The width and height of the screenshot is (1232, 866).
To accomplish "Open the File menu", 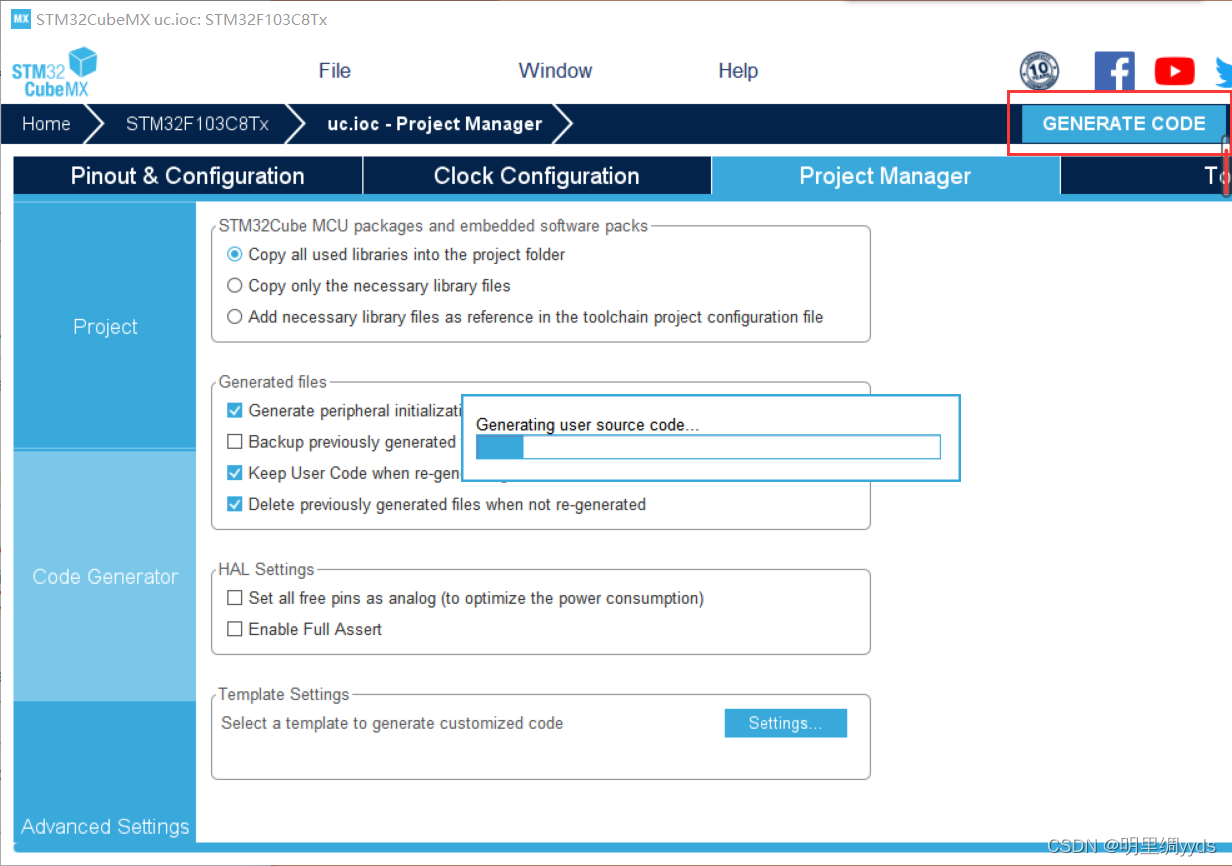I will (335, 71).
